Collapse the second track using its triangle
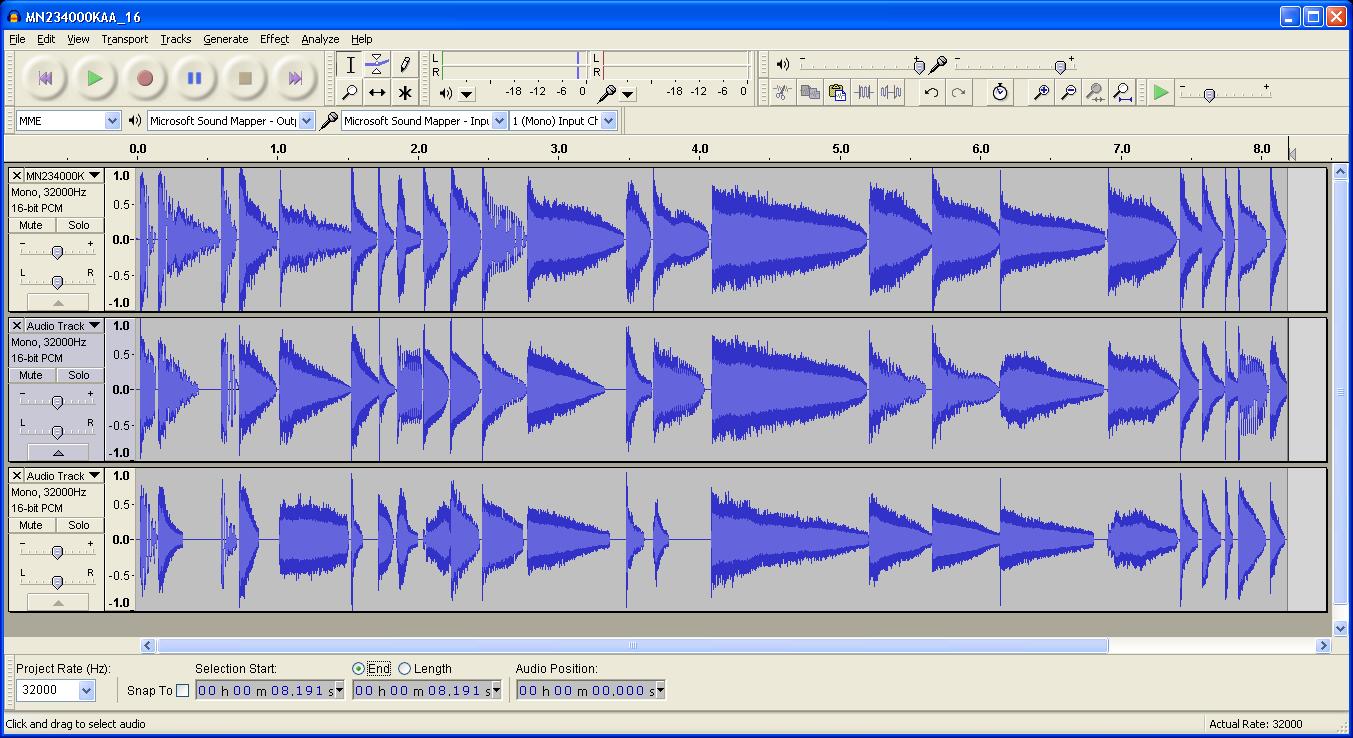 (57, 452)
